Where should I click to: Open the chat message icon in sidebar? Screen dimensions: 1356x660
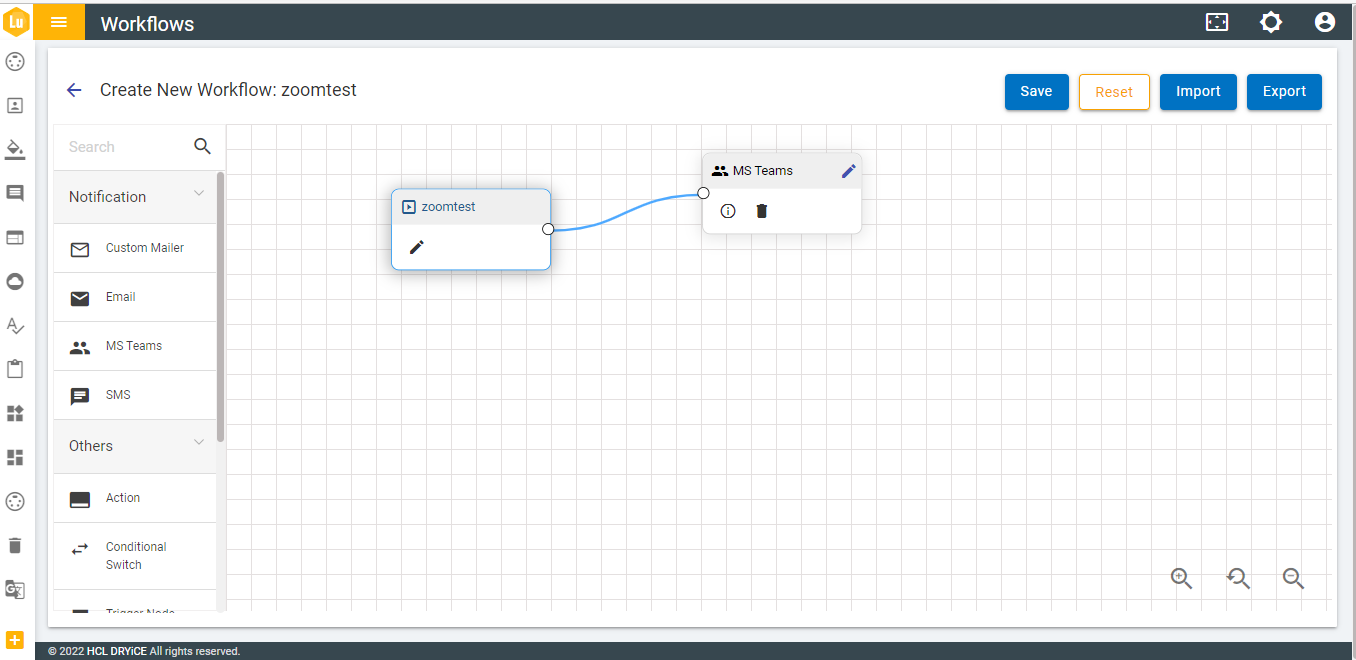(15, 193)
